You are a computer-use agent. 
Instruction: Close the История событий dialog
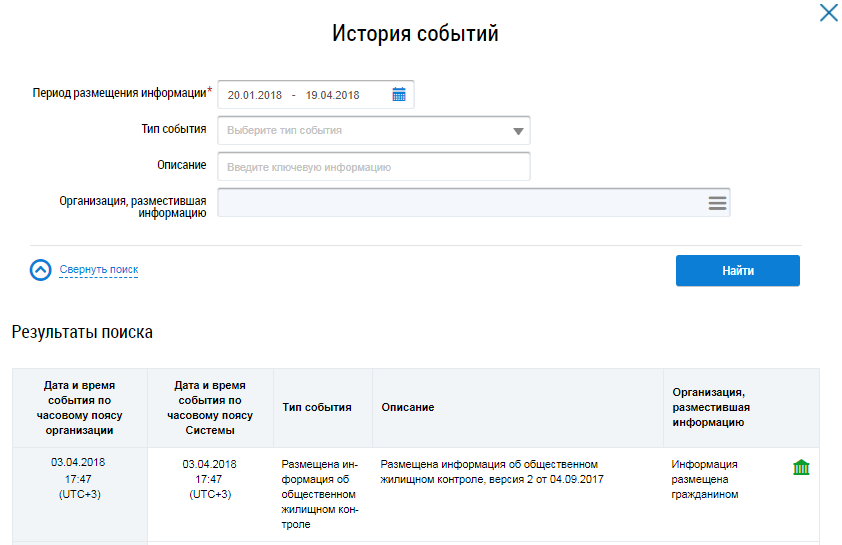click(x=828, y=13)
